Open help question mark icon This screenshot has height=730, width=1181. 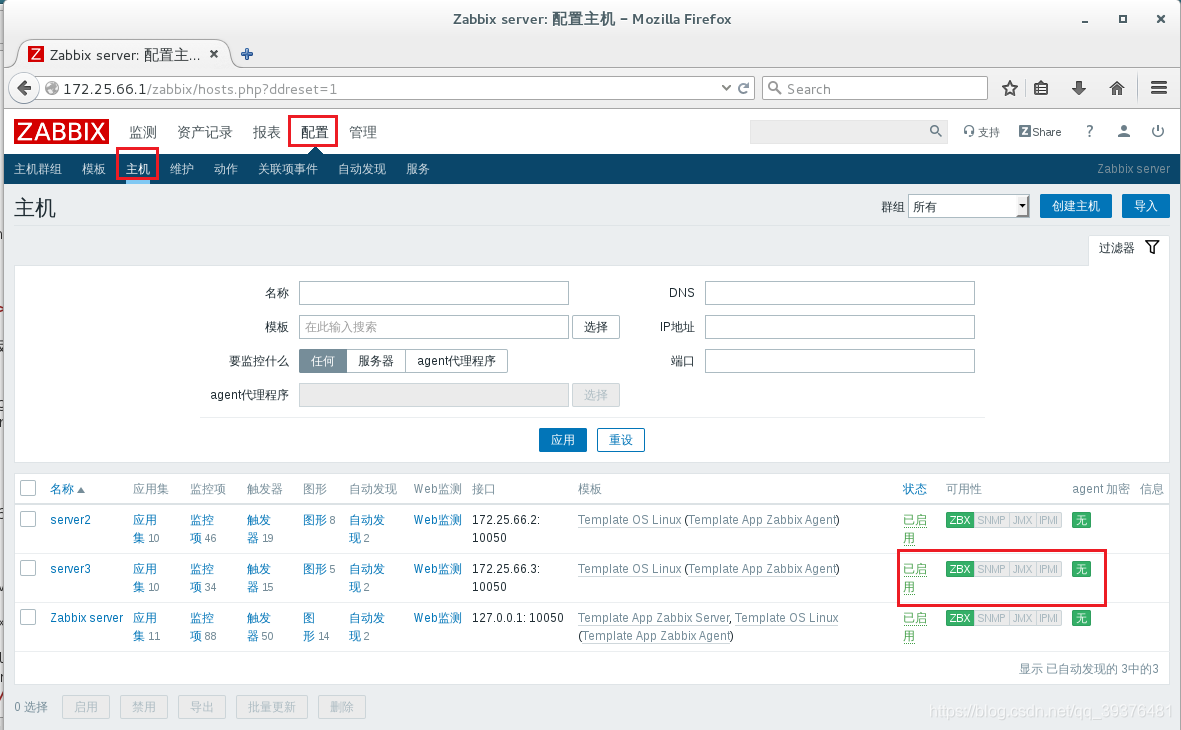pos(1089,131)
